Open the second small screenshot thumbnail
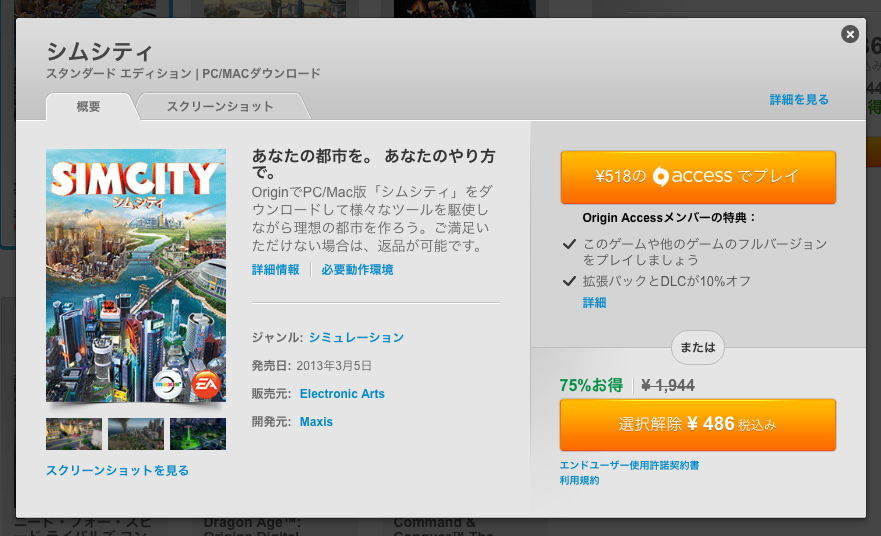Screen dimensions: 881x536 (x=136, y=434)
